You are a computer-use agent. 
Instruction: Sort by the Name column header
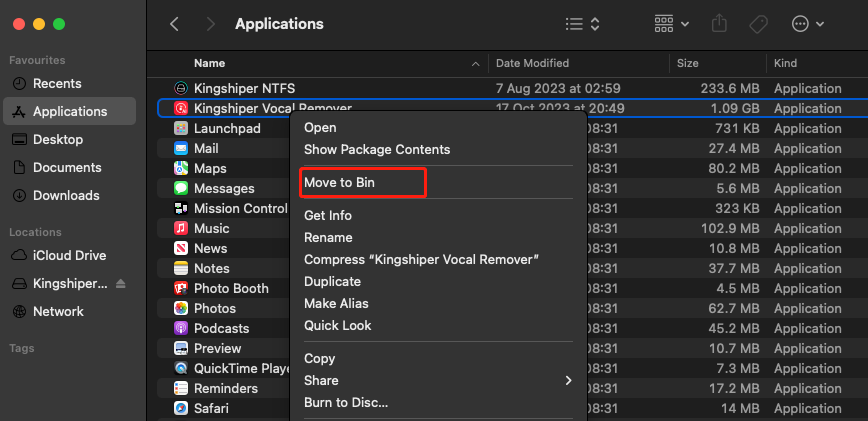tap(209, 63)
